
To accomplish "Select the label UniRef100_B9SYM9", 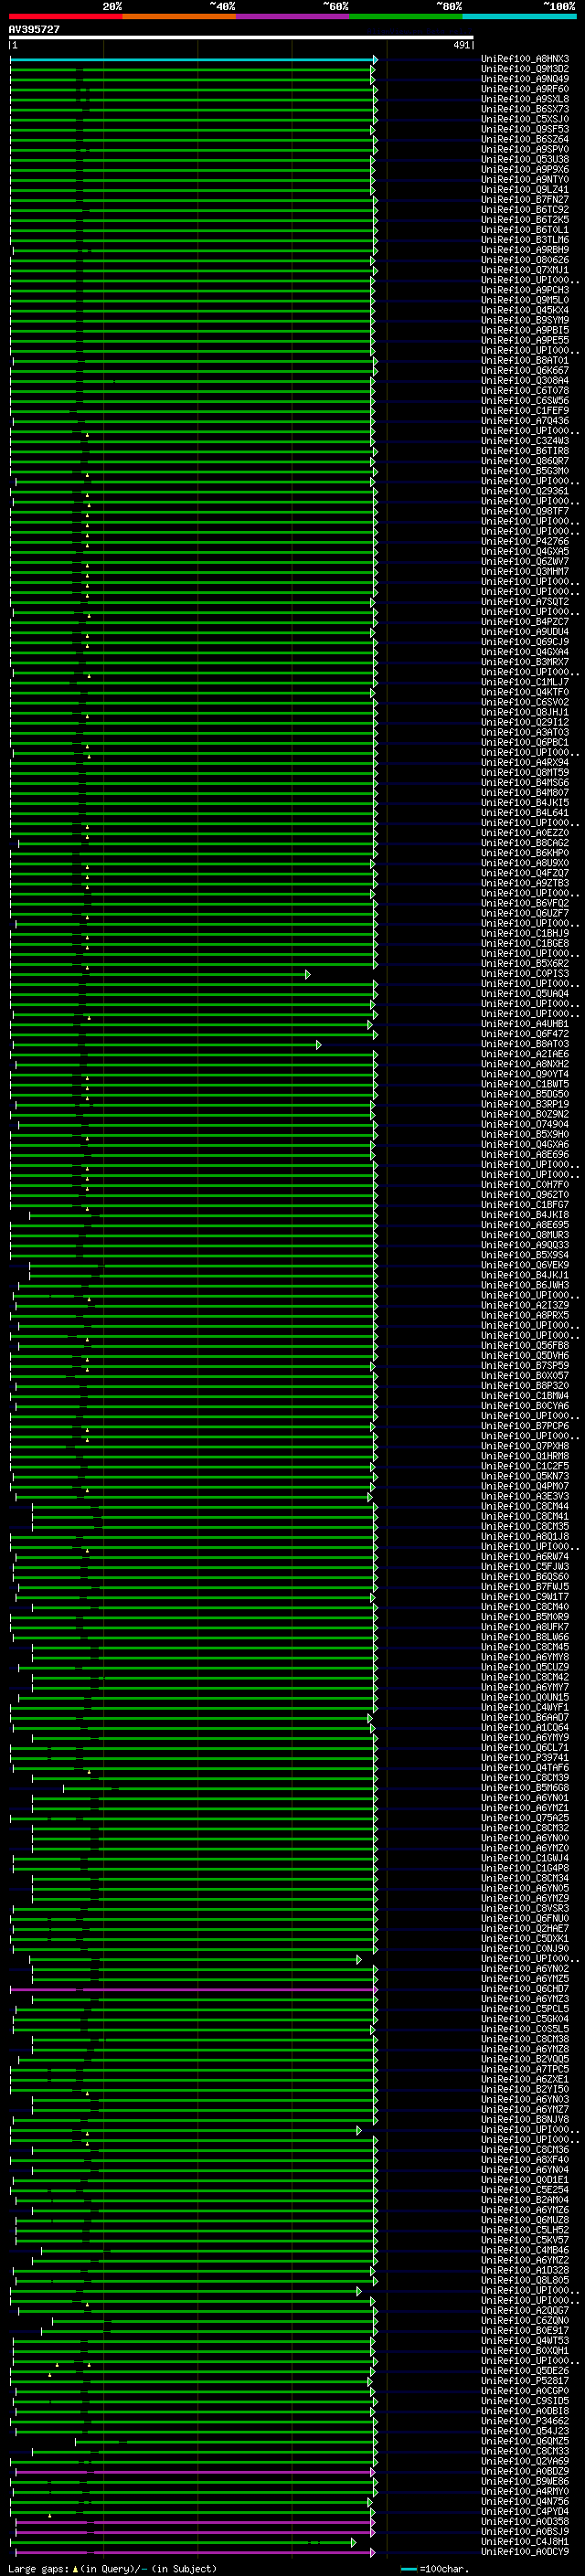I will pos(525,320).
